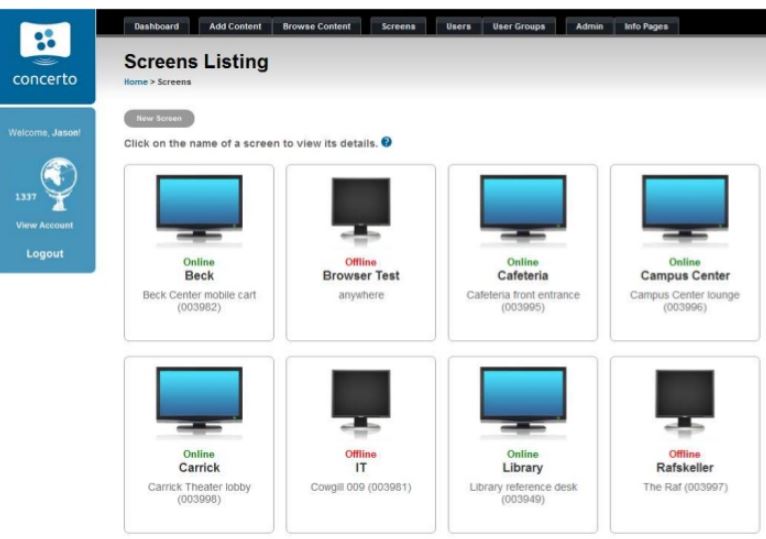Viewport: 766px width, 539px height.
Task: Open the Dashboard tab
Action: pos(156,26)
